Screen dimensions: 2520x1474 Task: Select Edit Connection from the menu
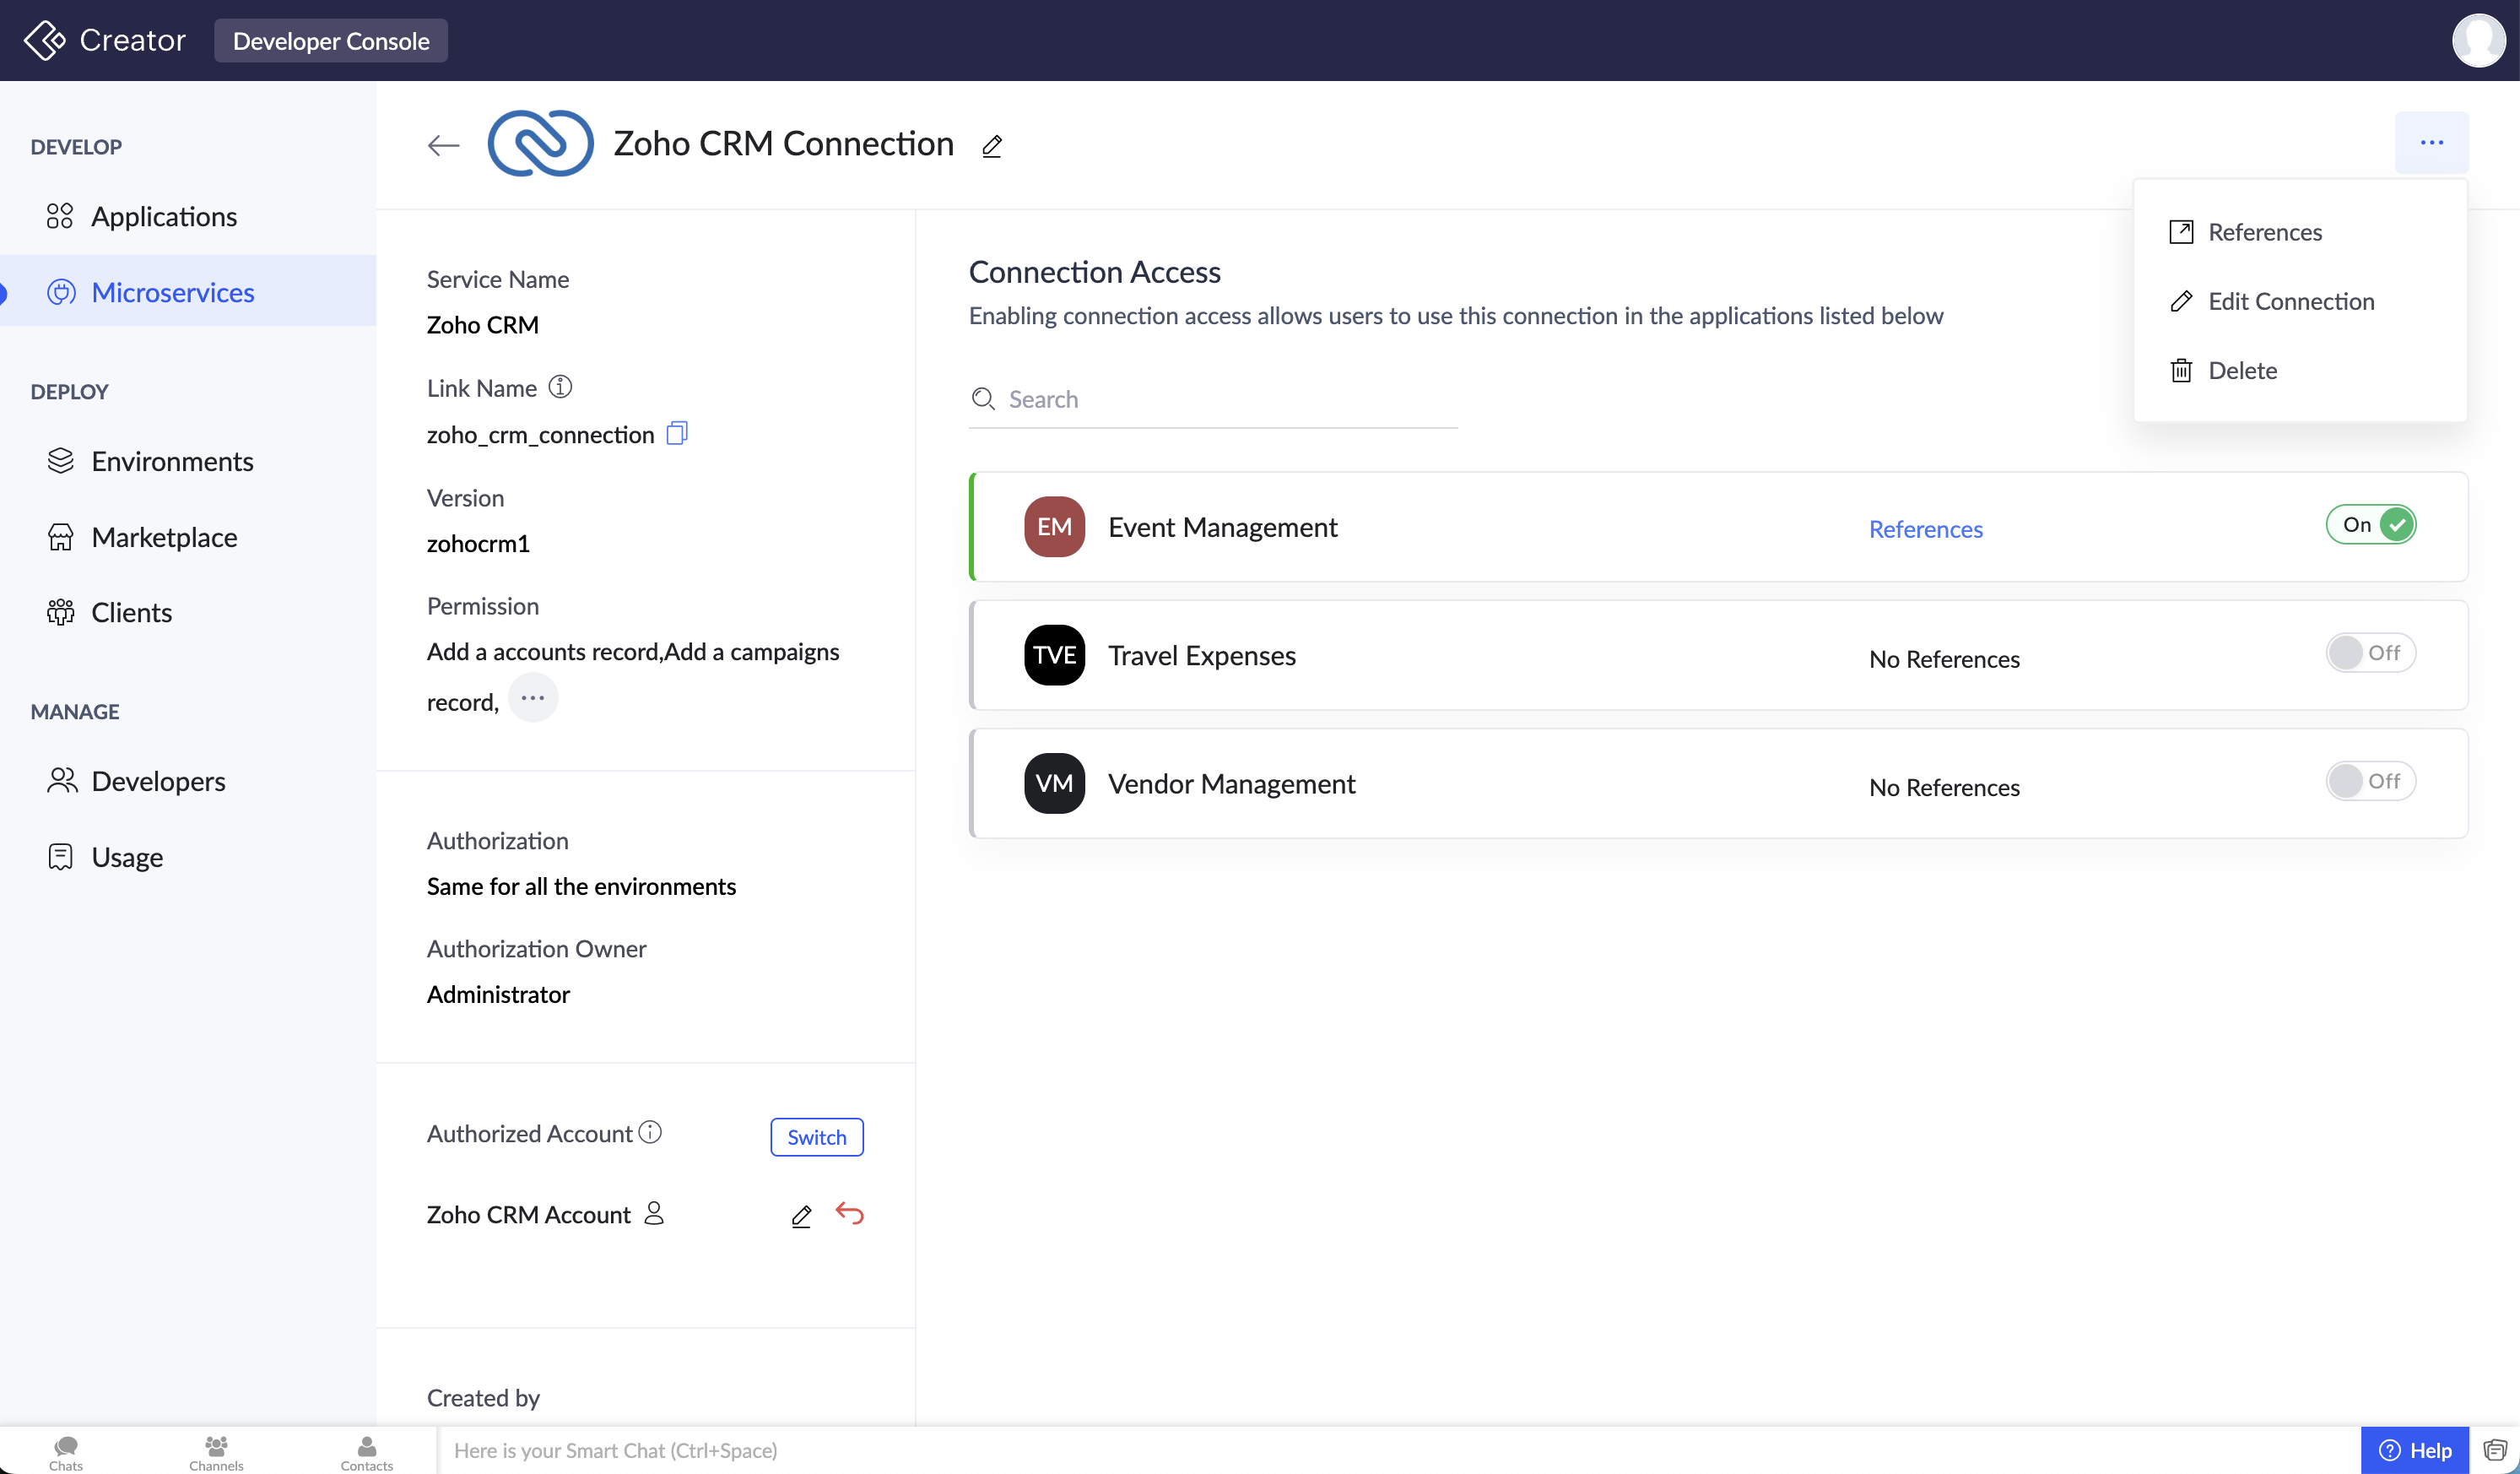click(2290, 301)
